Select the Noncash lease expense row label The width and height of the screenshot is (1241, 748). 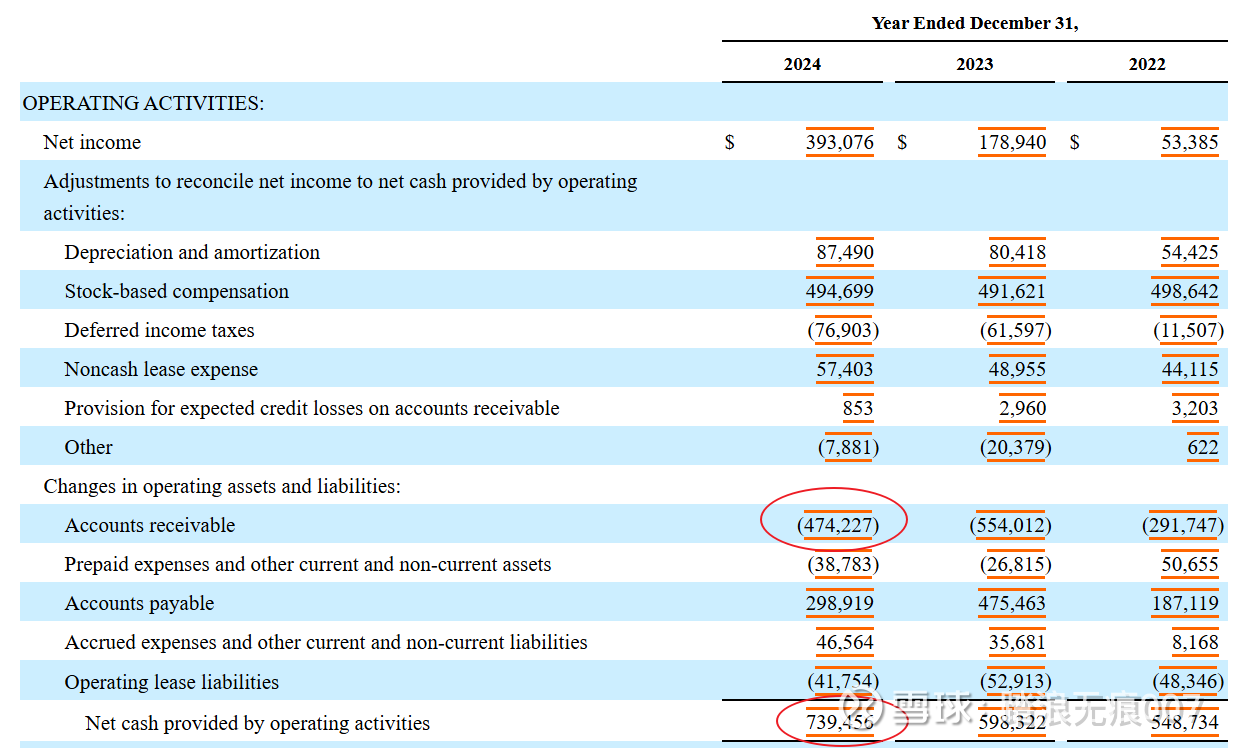pyautogui.click(x=161, y=369)
